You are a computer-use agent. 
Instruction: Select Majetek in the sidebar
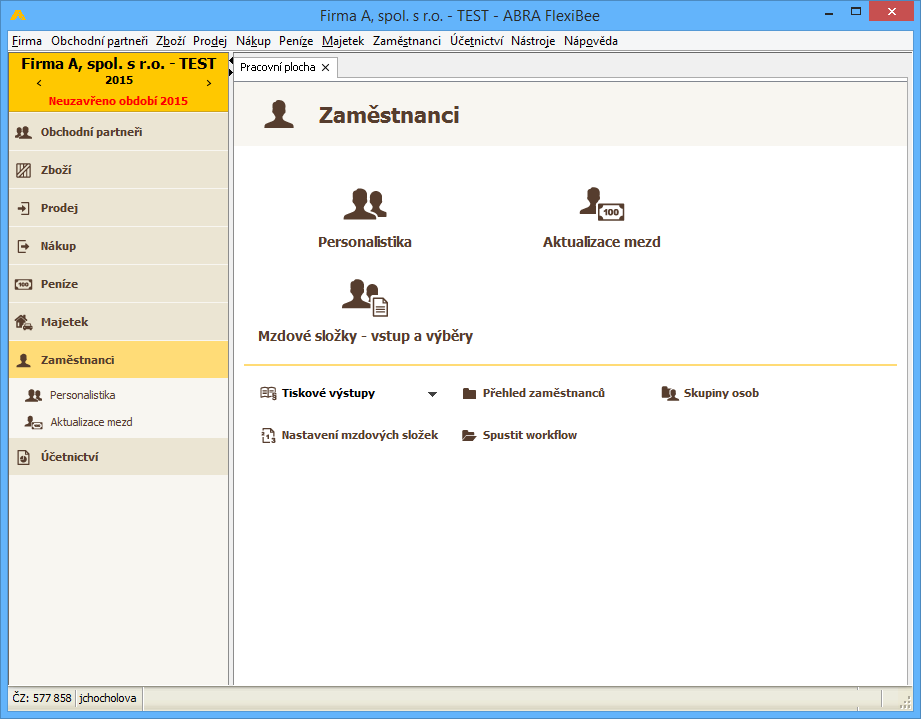click(119, 322)
